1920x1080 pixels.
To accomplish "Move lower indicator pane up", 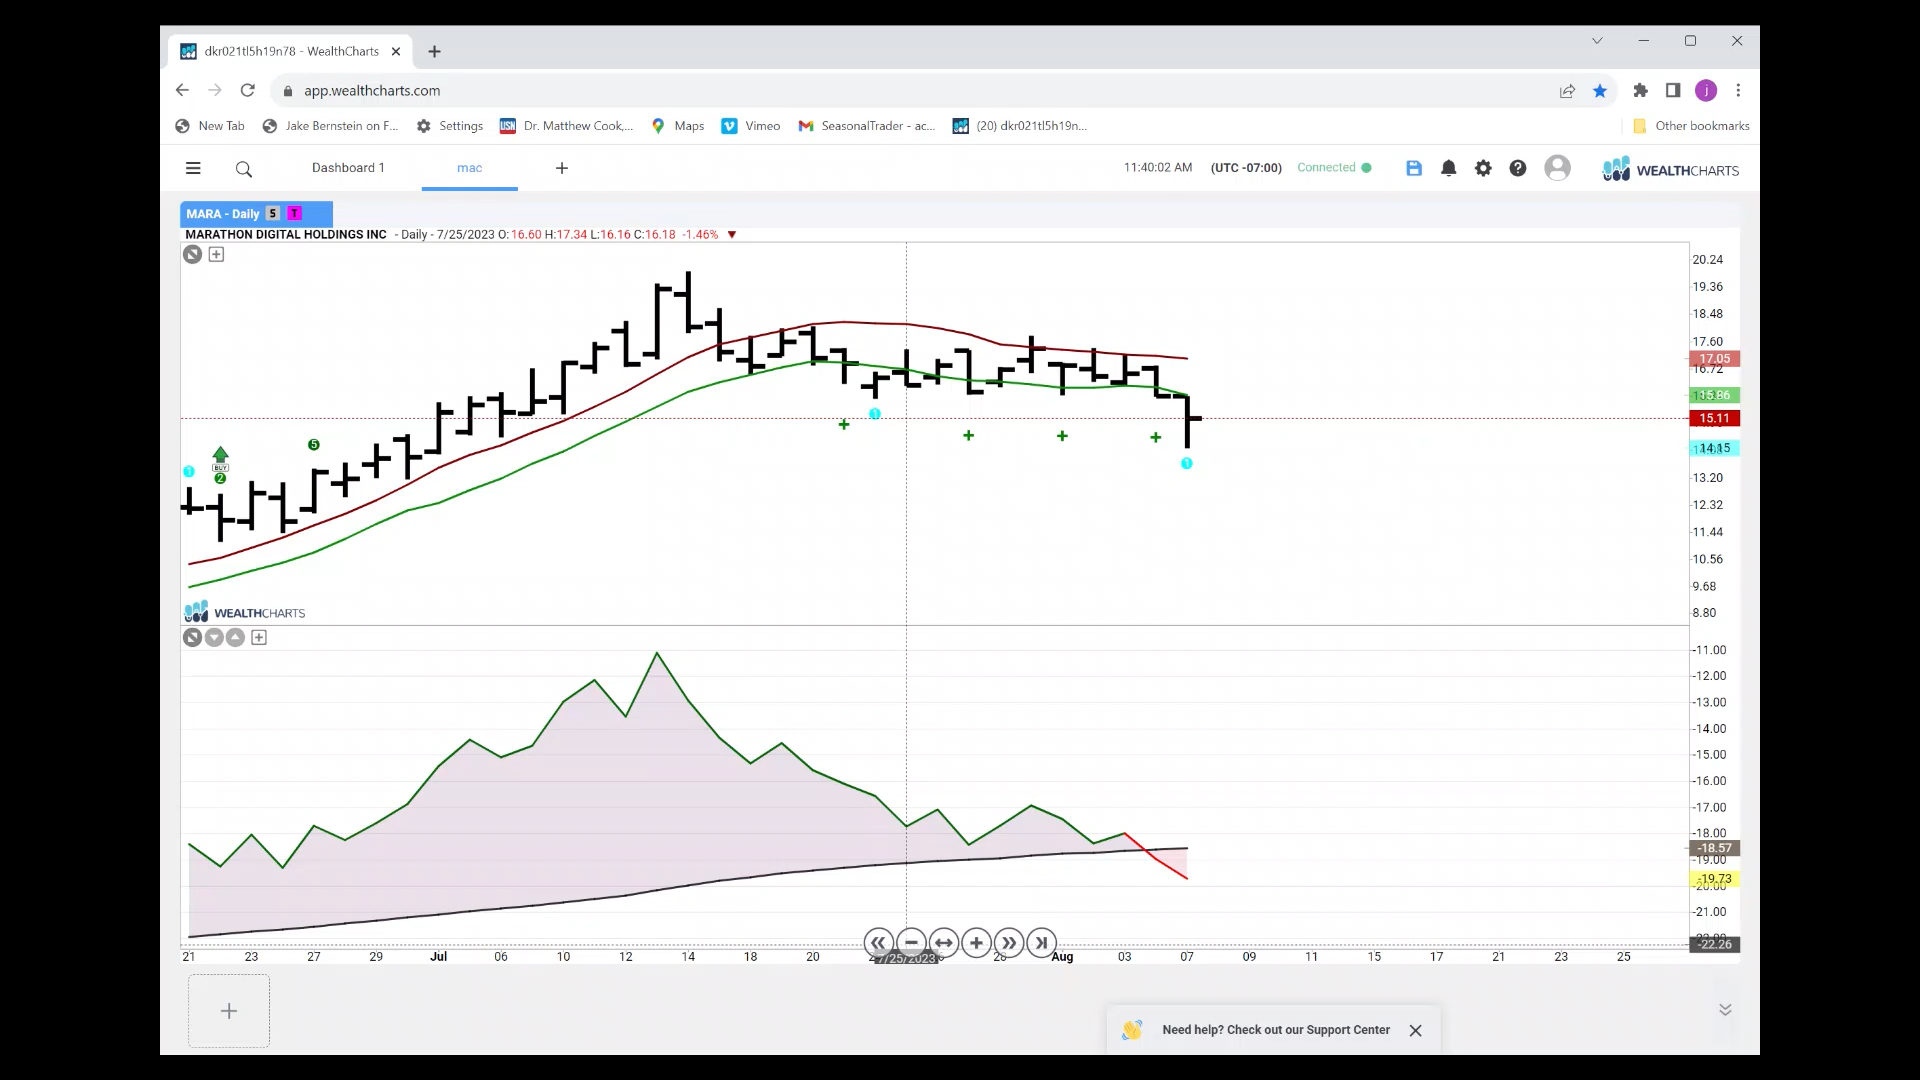I will [235, 637].
